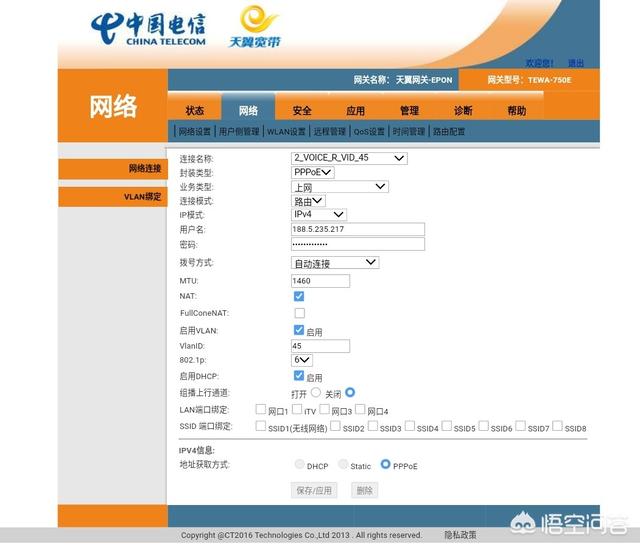The height and width of the screenshot is (547, 640).
Task: Expand the IP模式 IPv4 dropdown
Action: click(319, 214)
